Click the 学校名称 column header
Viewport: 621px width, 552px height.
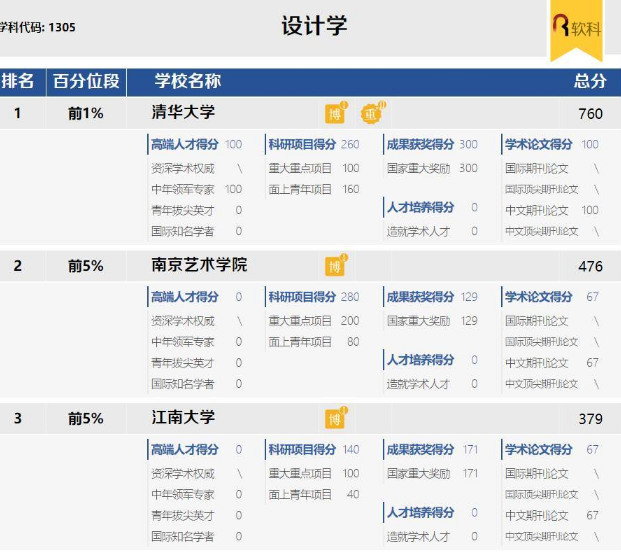tap(188, 81)
